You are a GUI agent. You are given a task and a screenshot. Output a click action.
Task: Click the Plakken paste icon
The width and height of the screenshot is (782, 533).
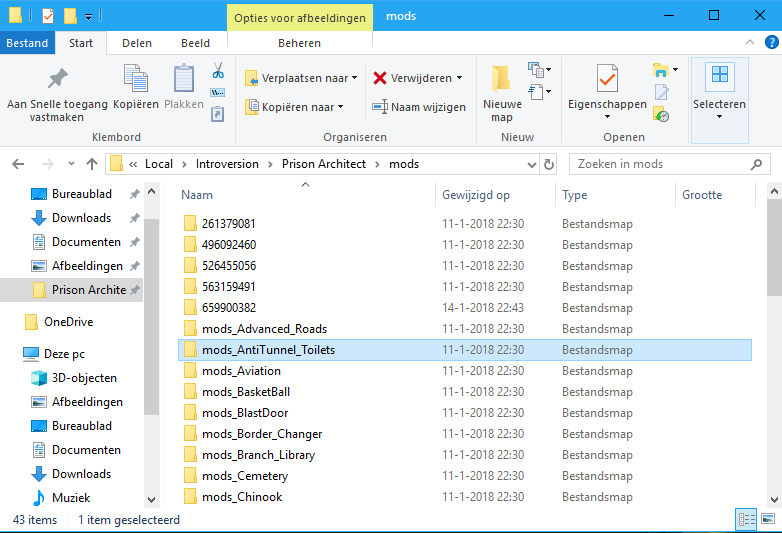184,78
